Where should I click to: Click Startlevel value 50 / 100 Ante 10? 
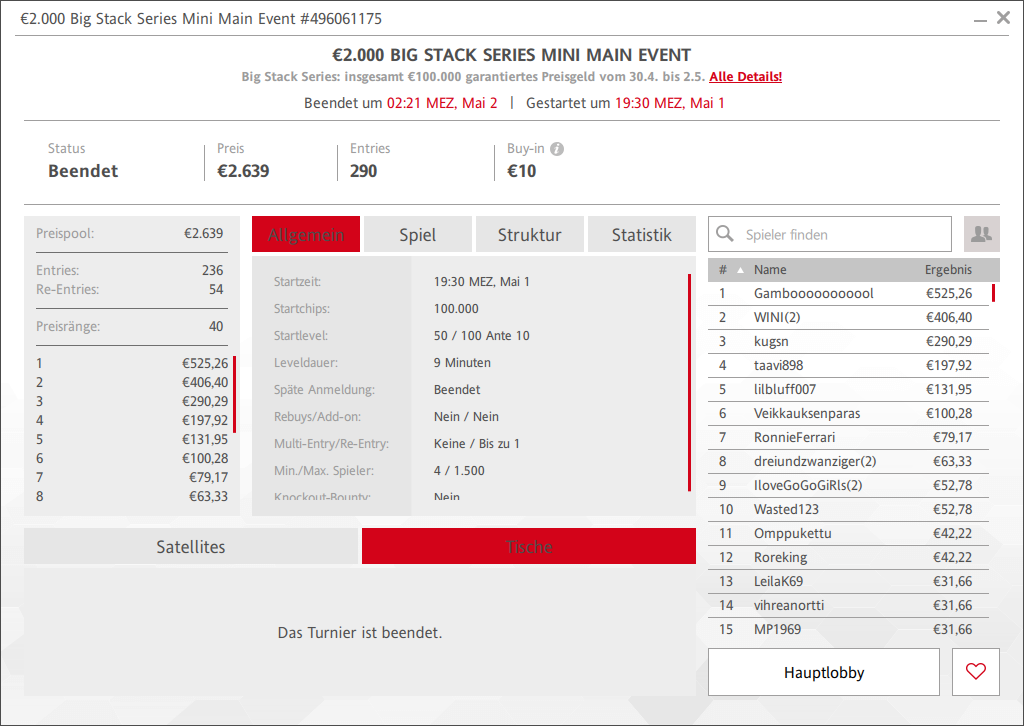pyautogui.click(x=481, y=336)
